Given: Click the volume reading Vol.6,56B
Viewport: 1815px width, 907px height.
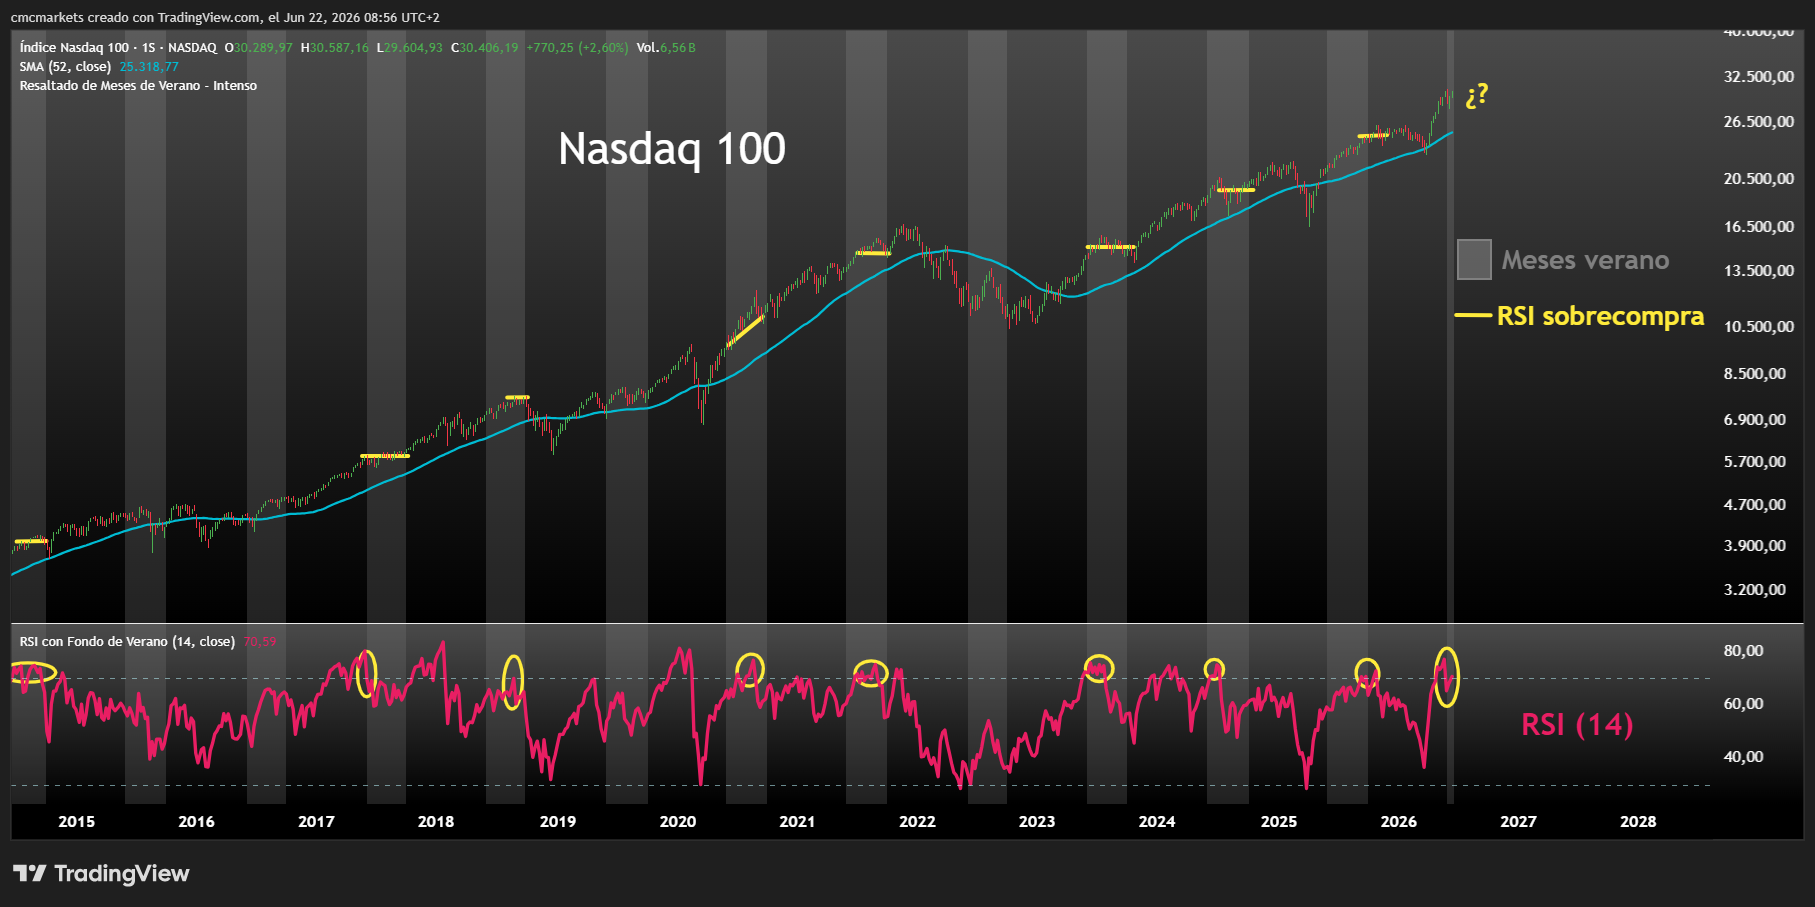Looking at the screenshot, I should (x=666, y=47).
